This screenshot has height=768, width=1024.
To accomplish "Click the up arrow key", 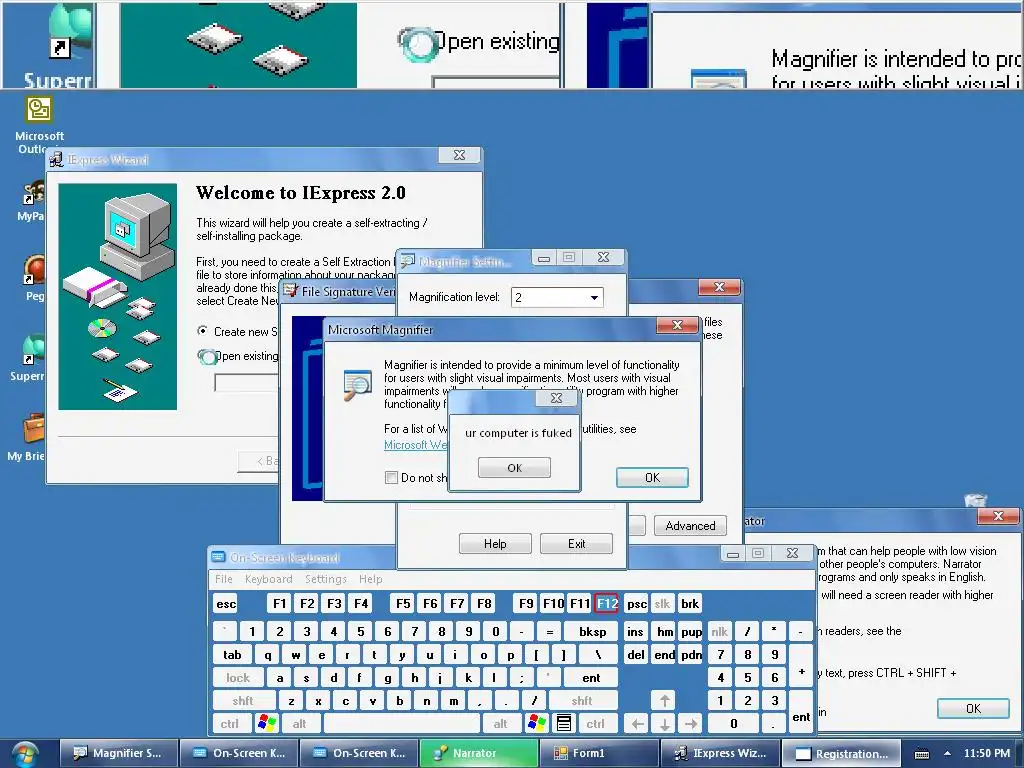I will tap(664, 701).
